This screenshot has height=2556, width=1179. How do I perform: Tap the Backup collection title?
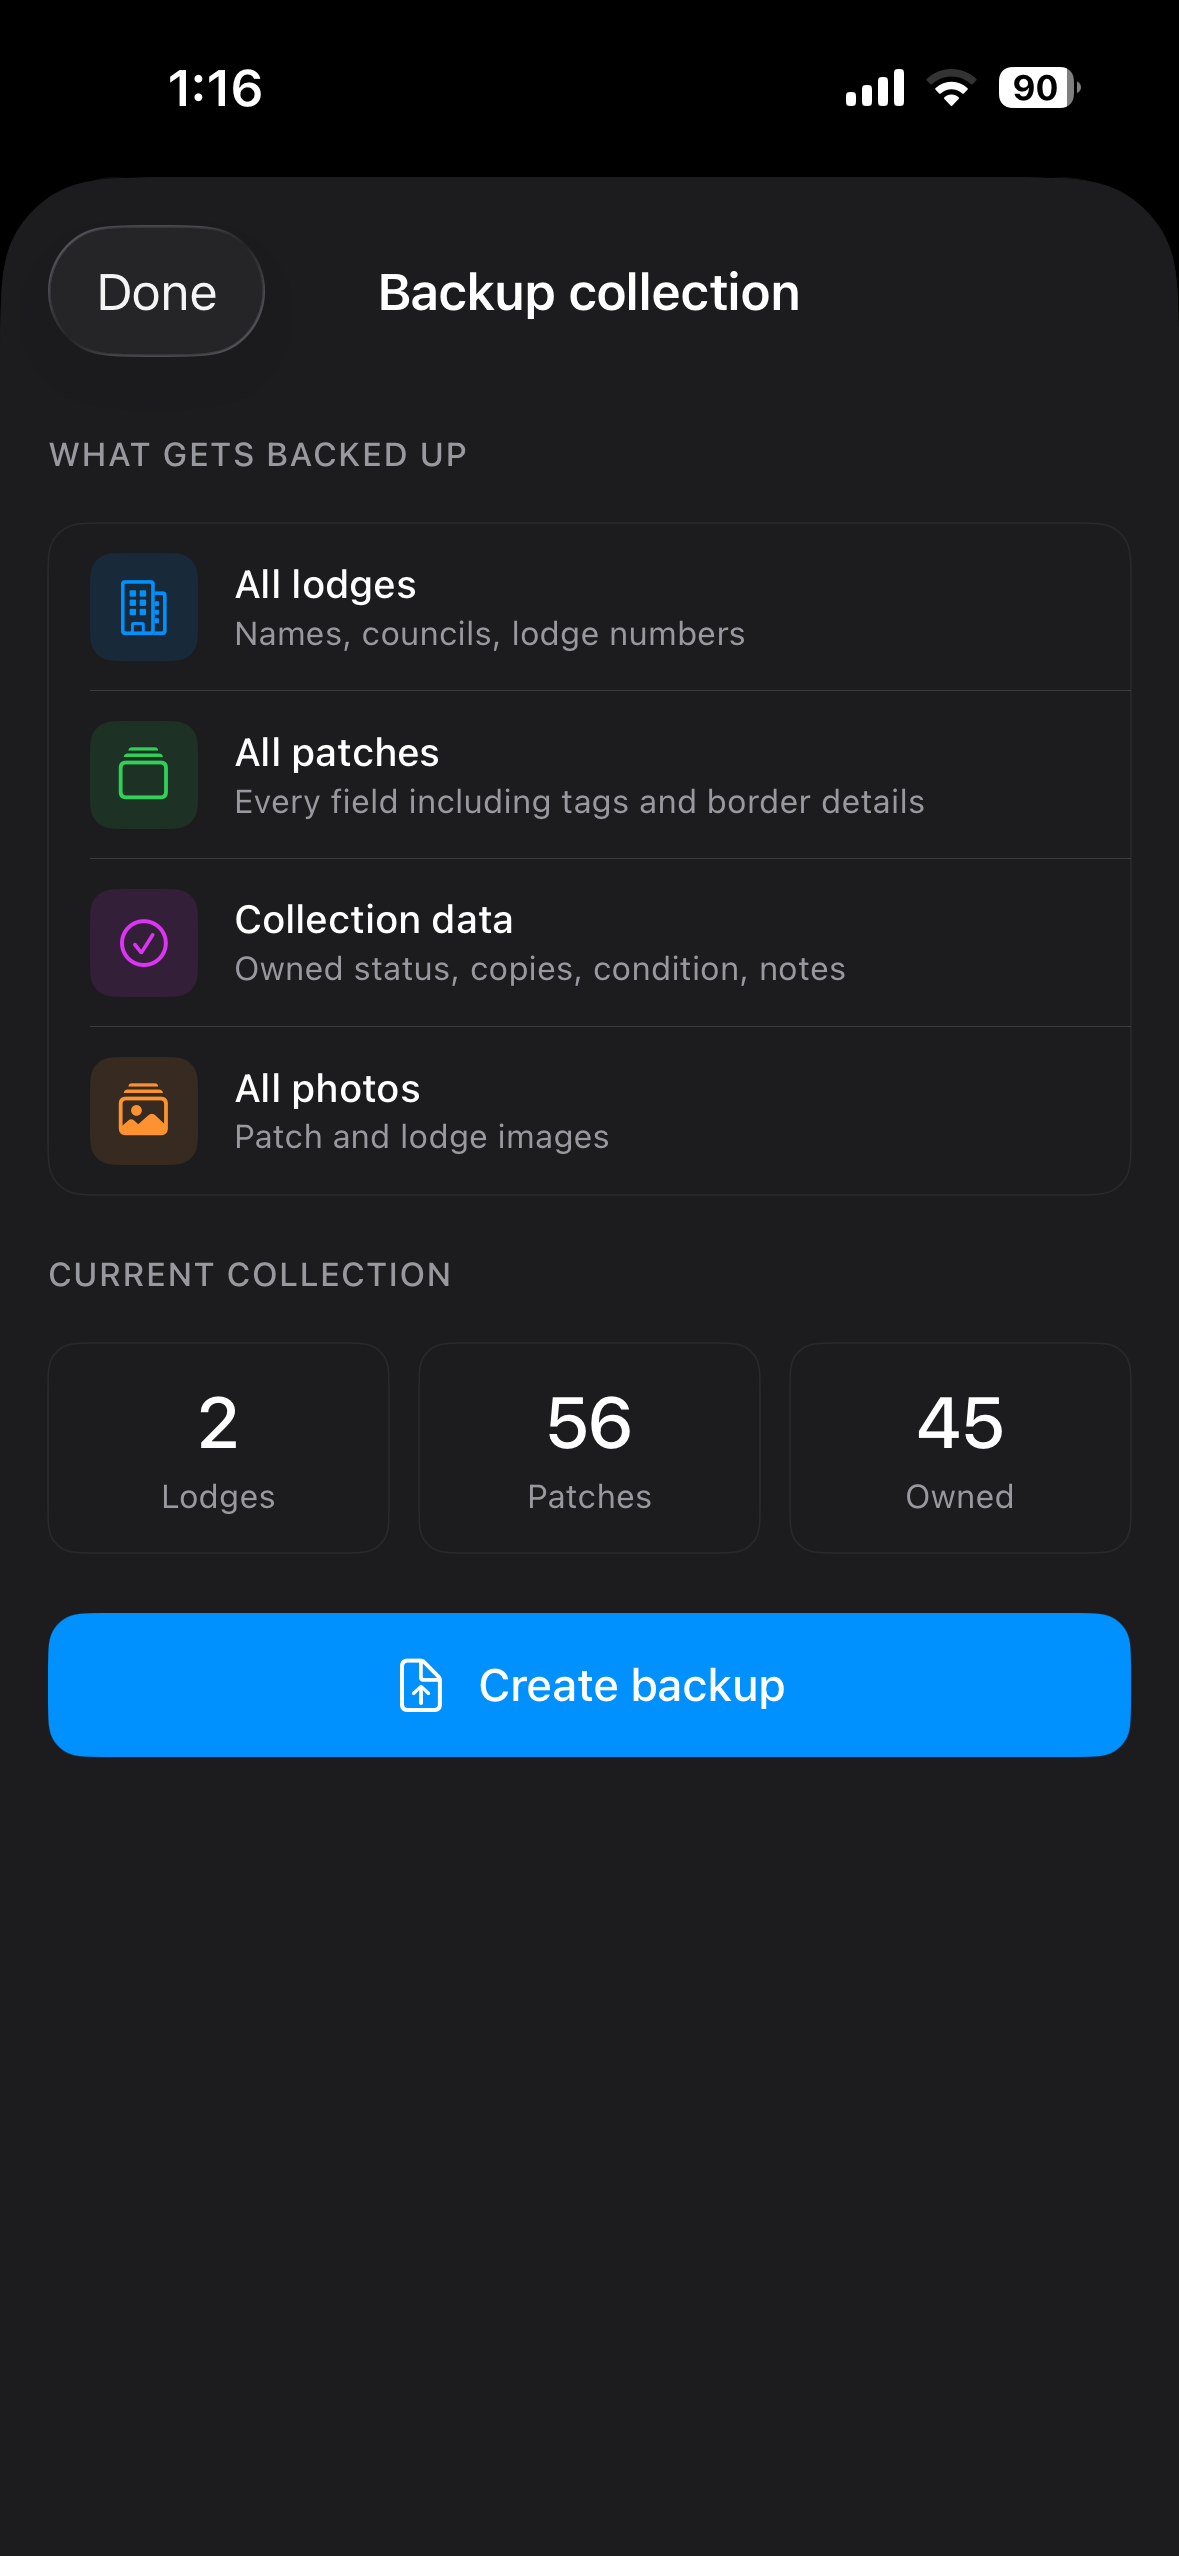(589, 292)
